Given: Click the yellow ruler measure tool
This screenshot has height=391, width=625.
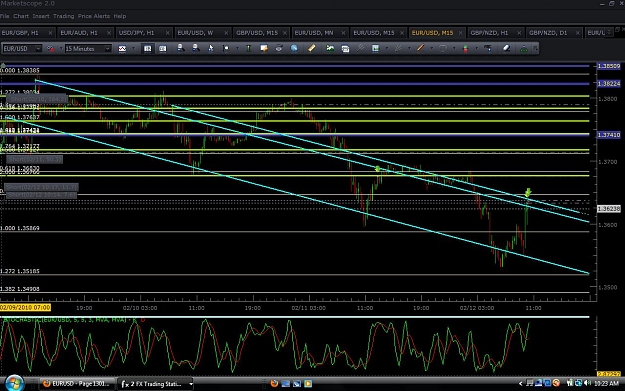Looking at the screenshot, I should coord(312,48).
